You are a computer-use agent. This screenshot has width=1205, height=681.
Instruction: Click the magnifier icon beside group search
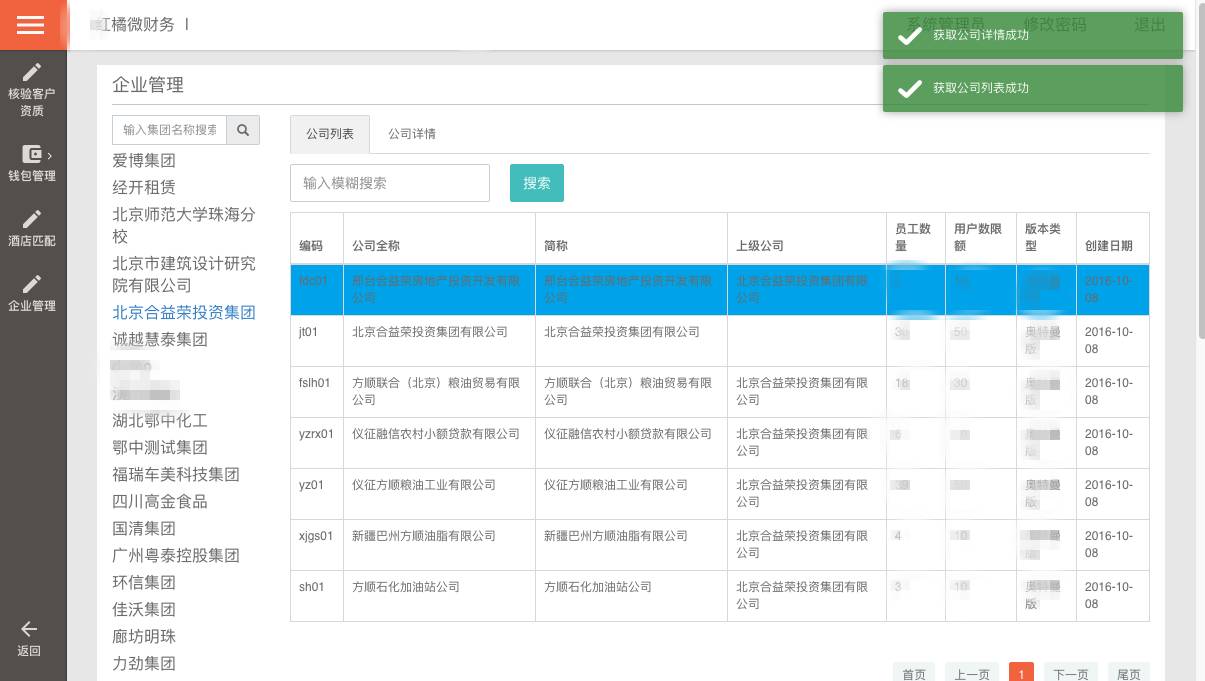coord(243,130)
